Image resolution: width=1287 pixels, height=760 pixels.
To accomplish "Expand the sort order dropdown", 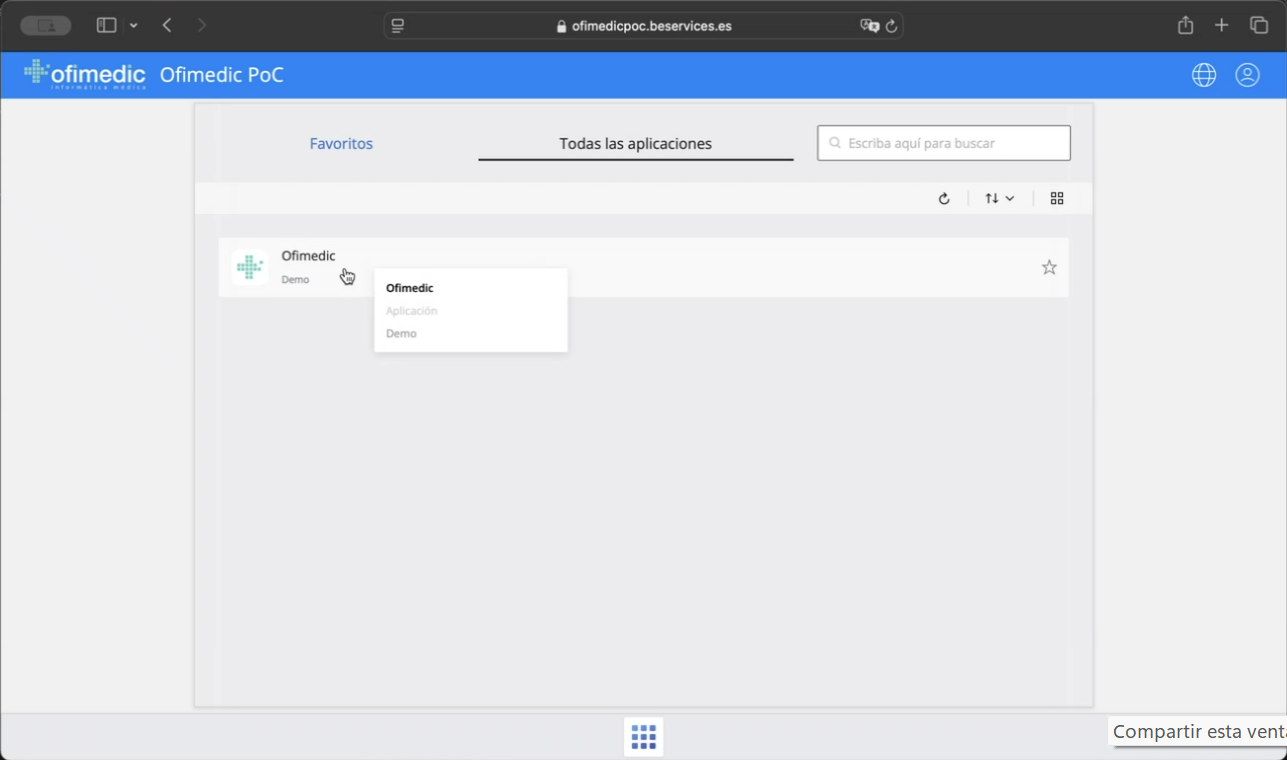I will point(999,199).
